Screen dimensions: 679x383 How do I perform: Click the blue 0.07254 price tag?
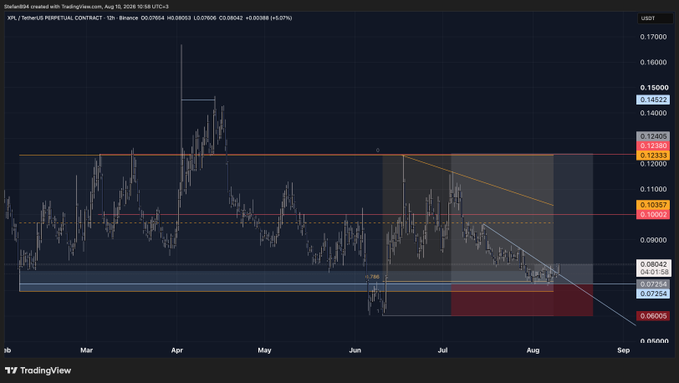pos(653,294)
